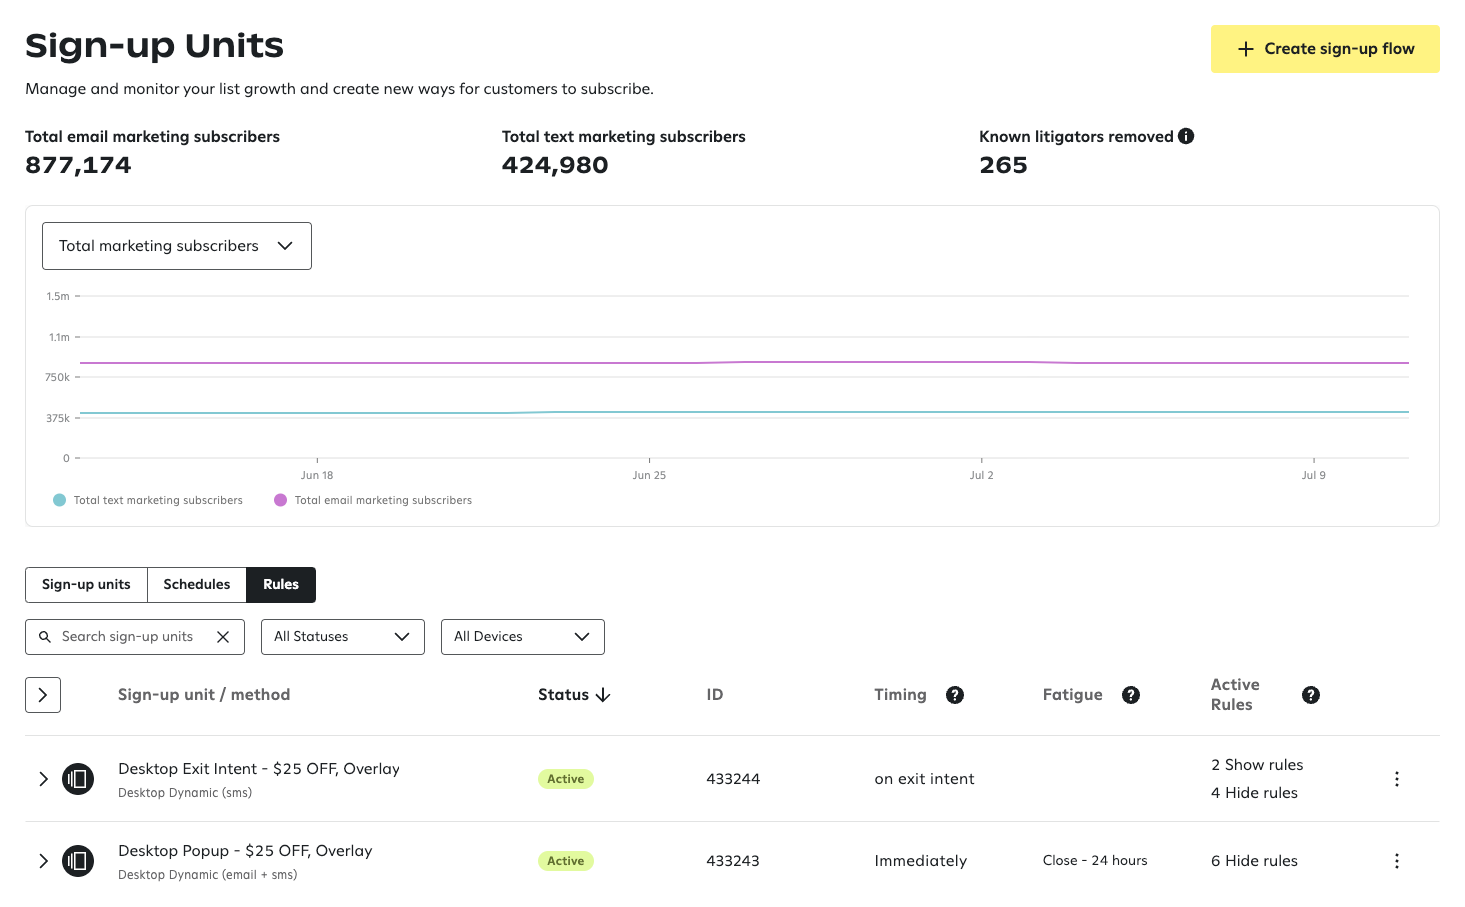Open the Total marketing subscribers metric dropdown
Image resolution: width=1465 pixels, height=907 pixels.
(176, 245)
